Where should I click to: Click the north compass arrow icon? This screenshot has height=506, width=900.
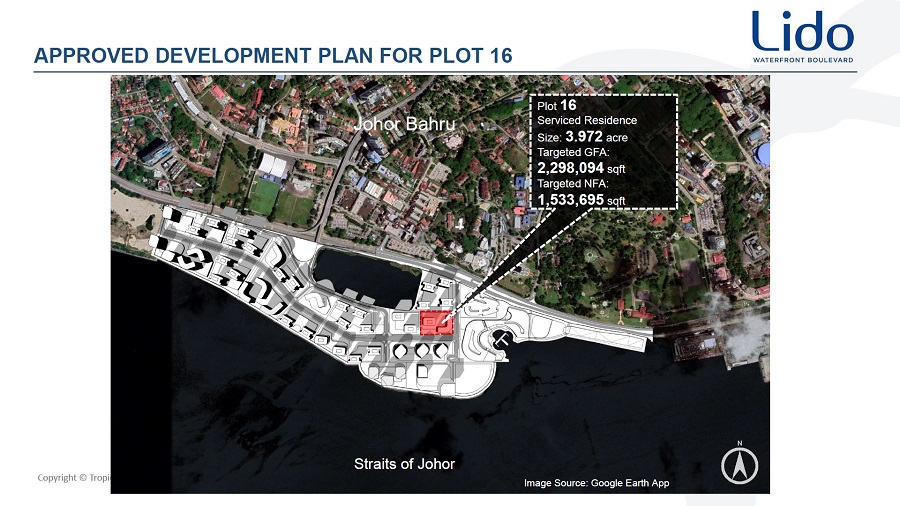(x=739, y=465)
